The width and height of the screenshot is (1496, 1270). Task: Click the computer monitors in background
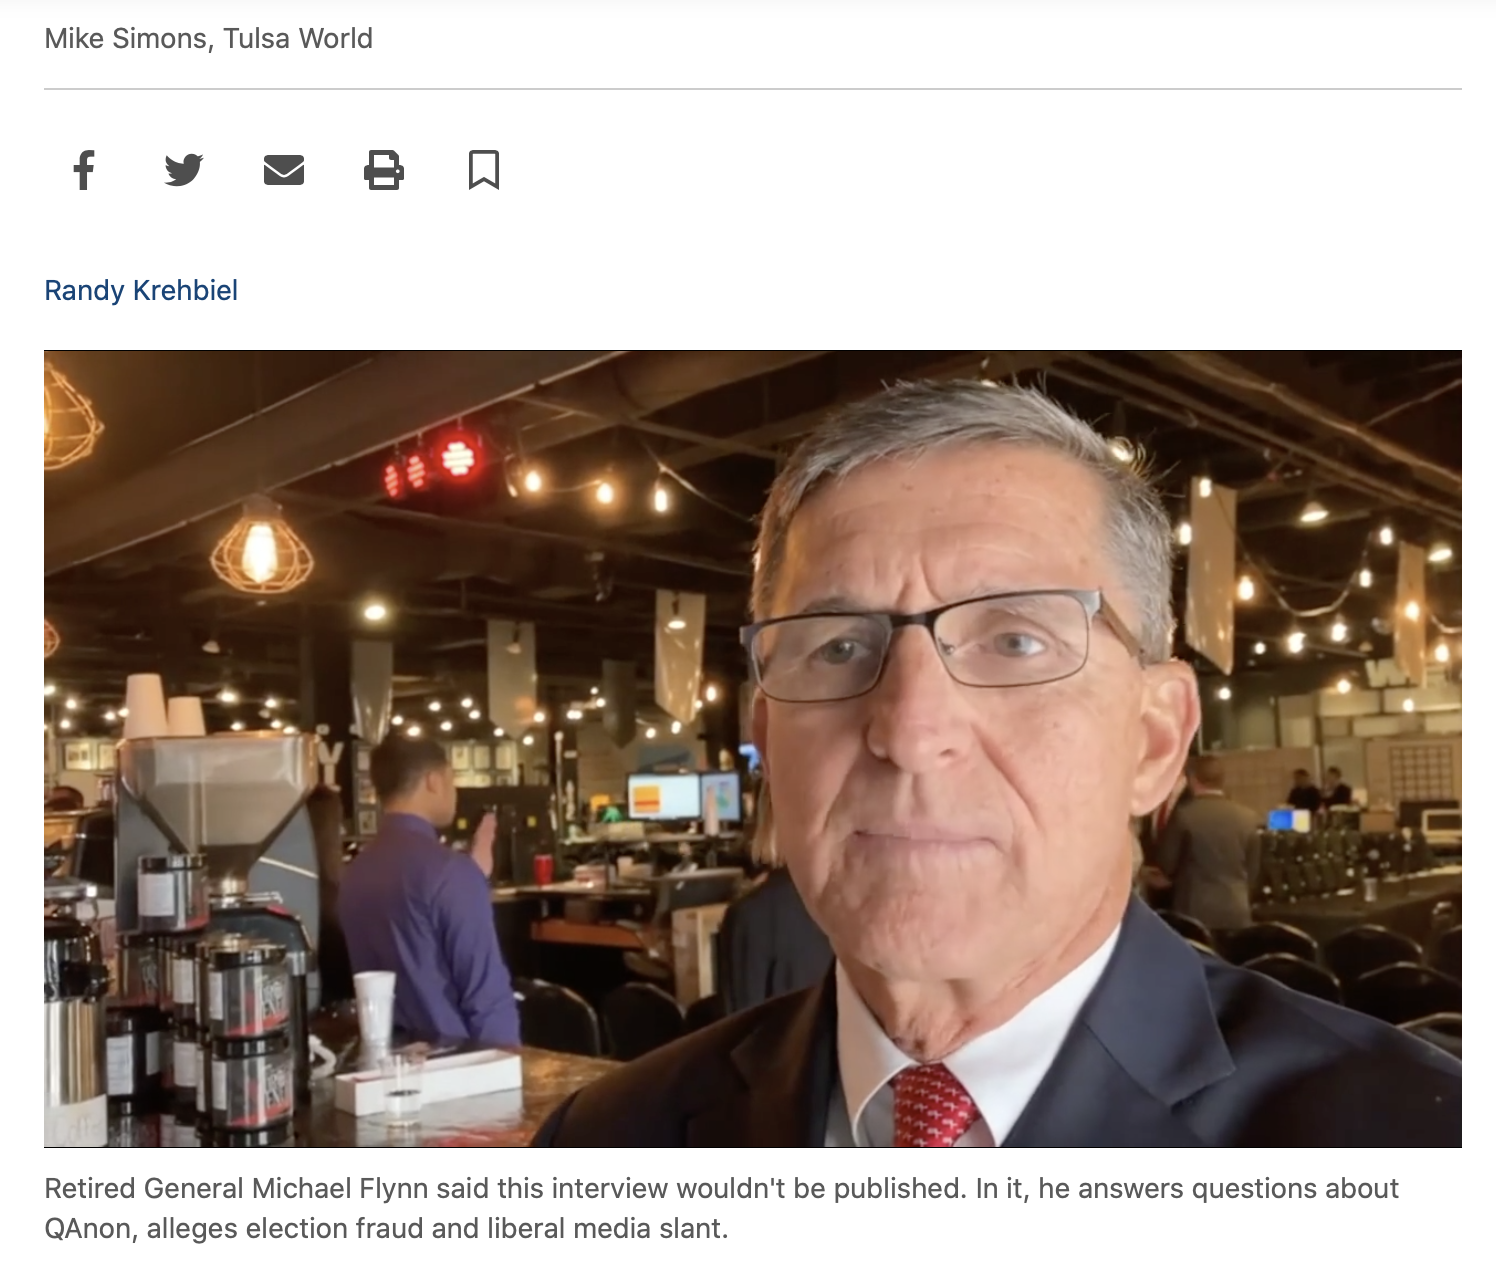684,797
